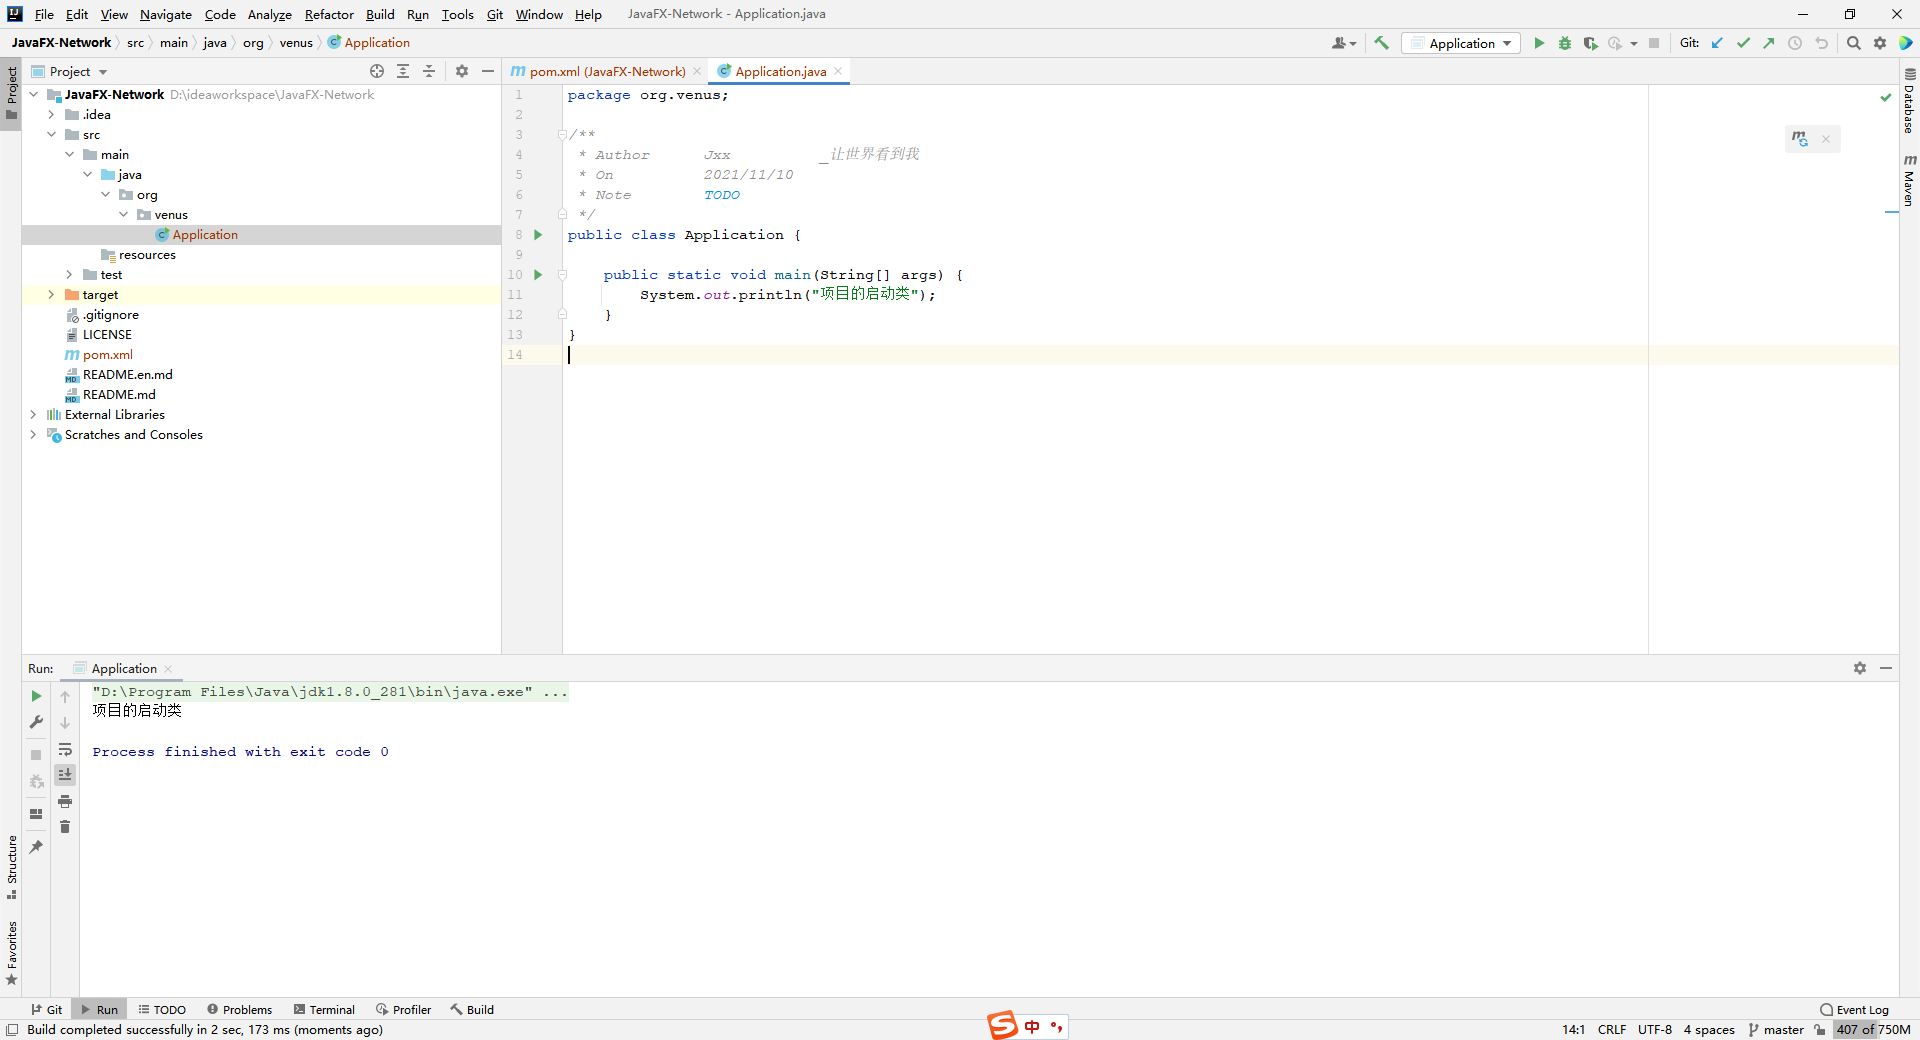Click memory indicator 407 of 750M
The width and height of the screenshot is (1920, 1040).
1873,1029
